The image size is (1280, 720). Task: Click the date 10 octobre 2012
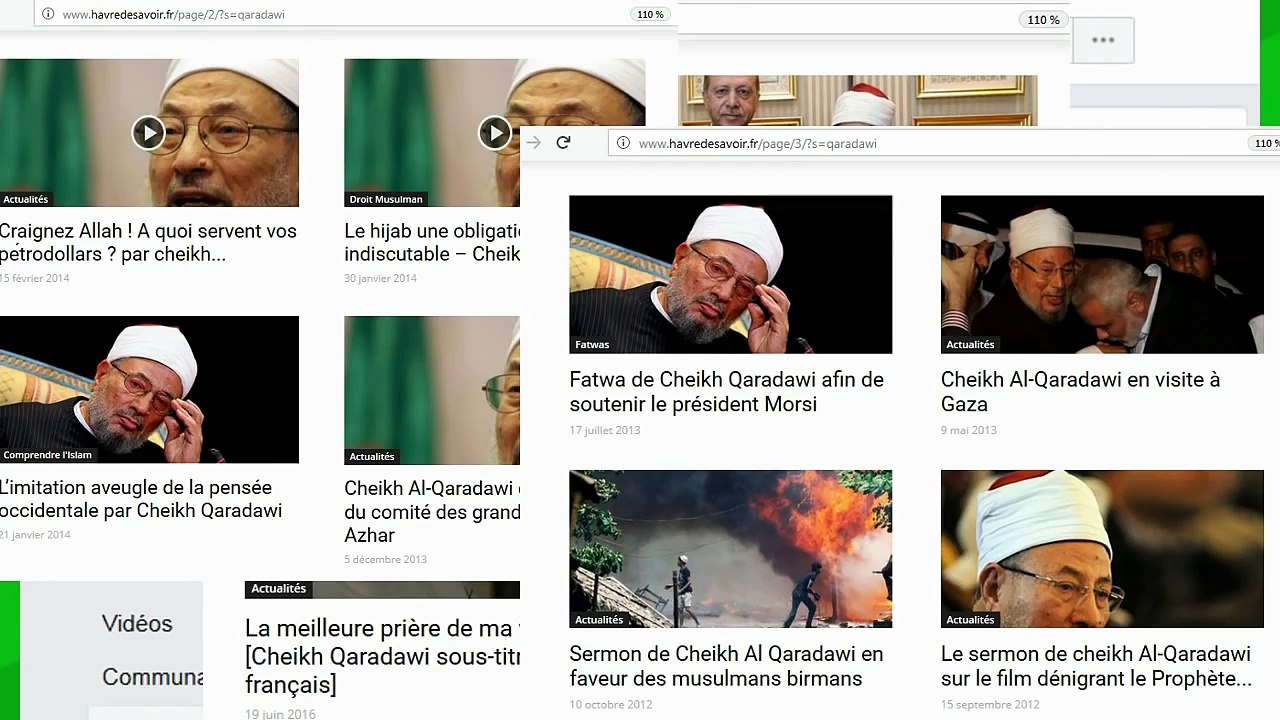pyautogui.click(x=610, y=705)
